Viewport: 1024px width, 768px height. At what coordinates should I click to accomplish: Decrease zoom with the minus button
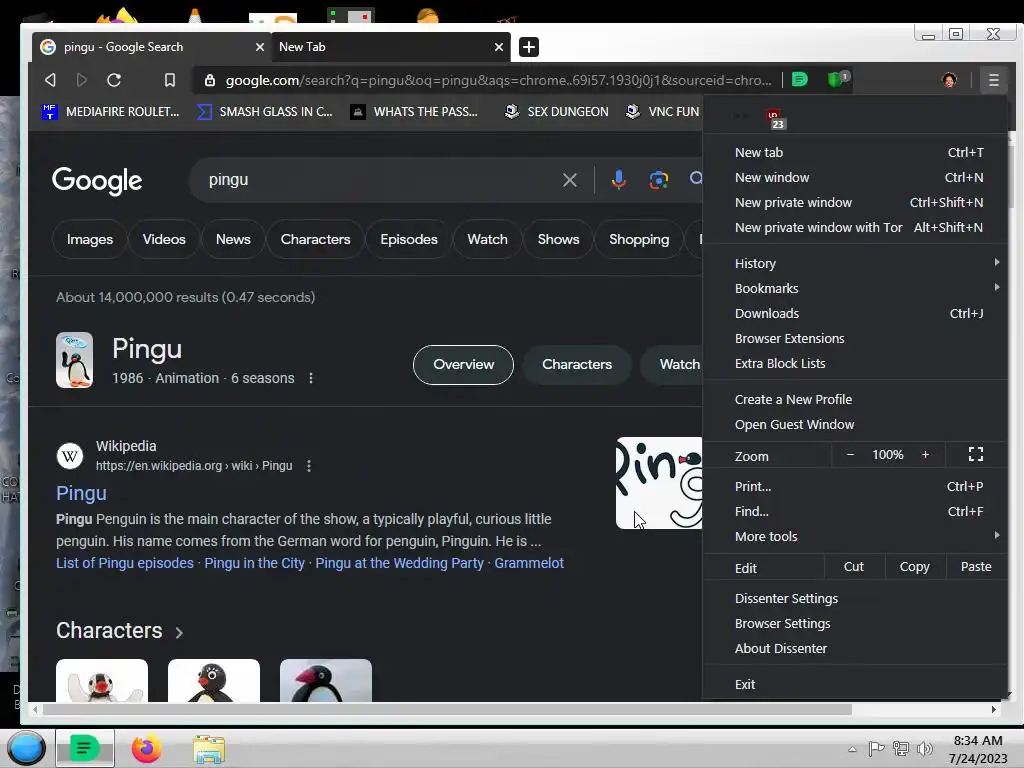pyautogui.click(x=850, y=455)
